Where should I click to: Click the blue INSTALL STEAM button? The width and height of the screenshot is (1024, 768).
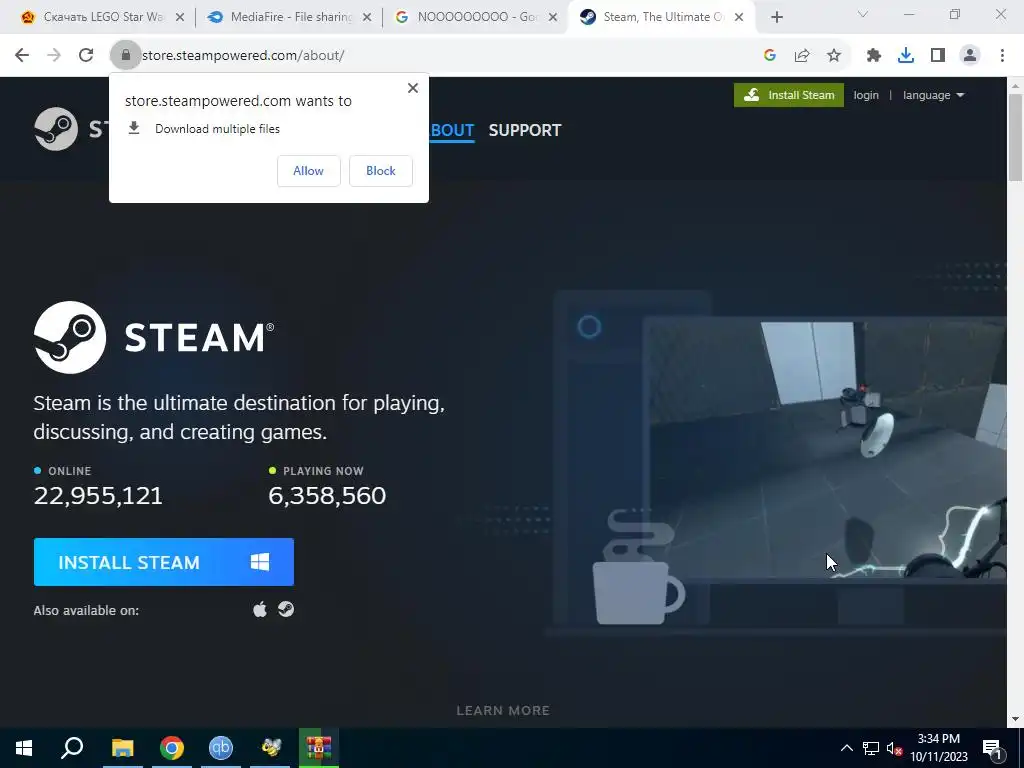(164, 562)
